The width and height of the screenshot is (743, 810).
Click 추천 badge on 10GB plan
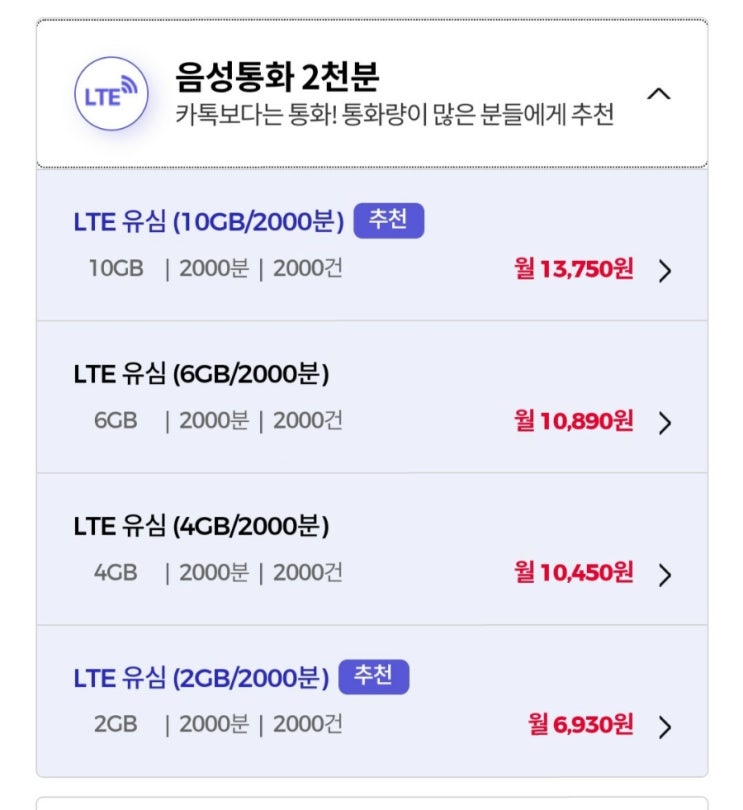[389, 220]
